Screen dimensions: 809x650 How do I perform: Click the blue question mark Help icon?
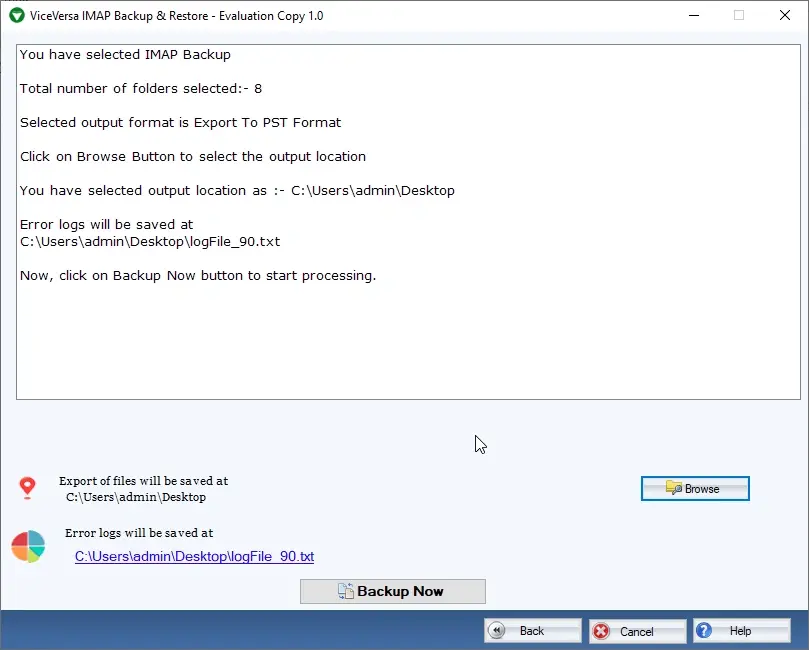pyautogui.click(x=704, y=630)
